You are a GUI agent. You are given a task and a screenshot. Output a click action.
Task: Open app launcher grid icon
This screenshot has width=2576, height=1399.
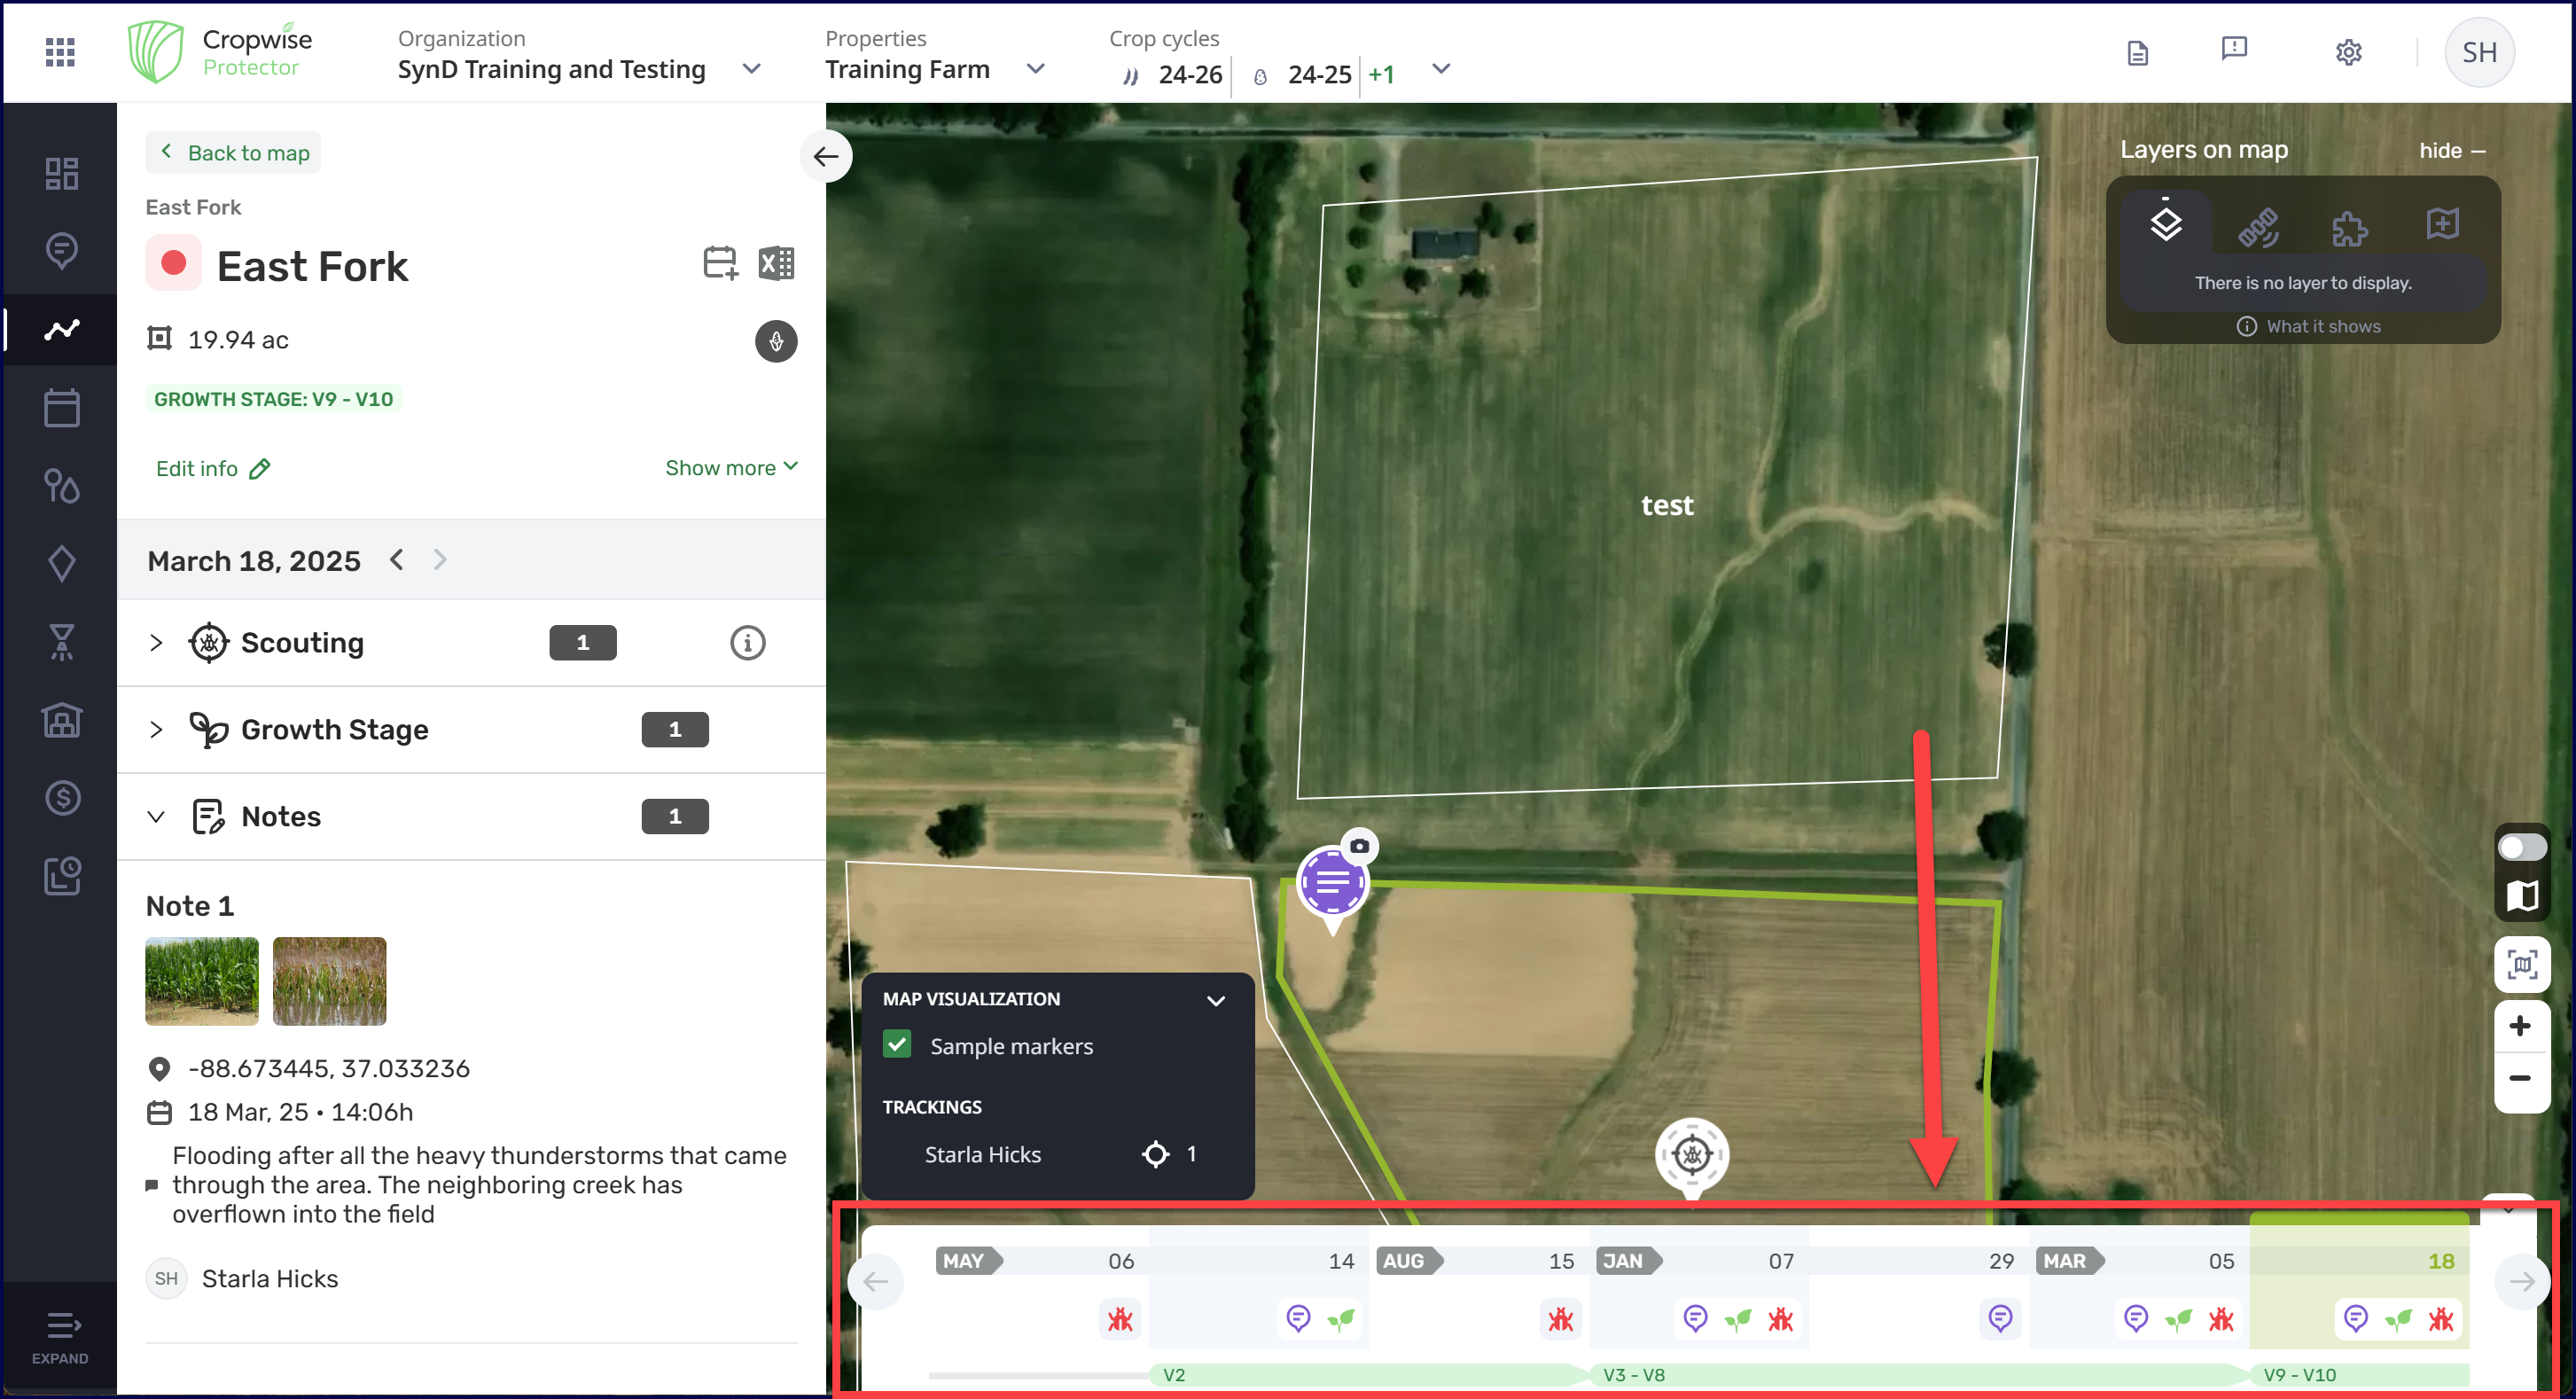(60, 52)
